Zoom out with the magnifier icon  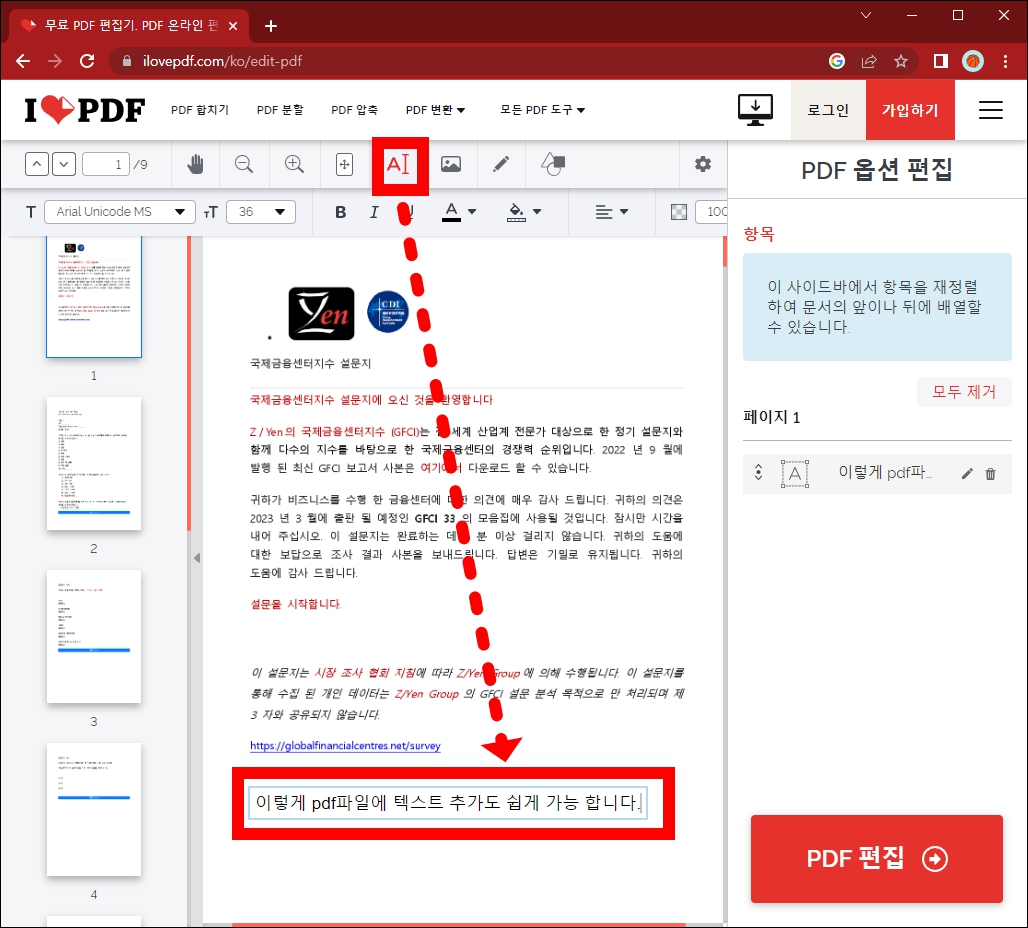(x=244, y=164)
